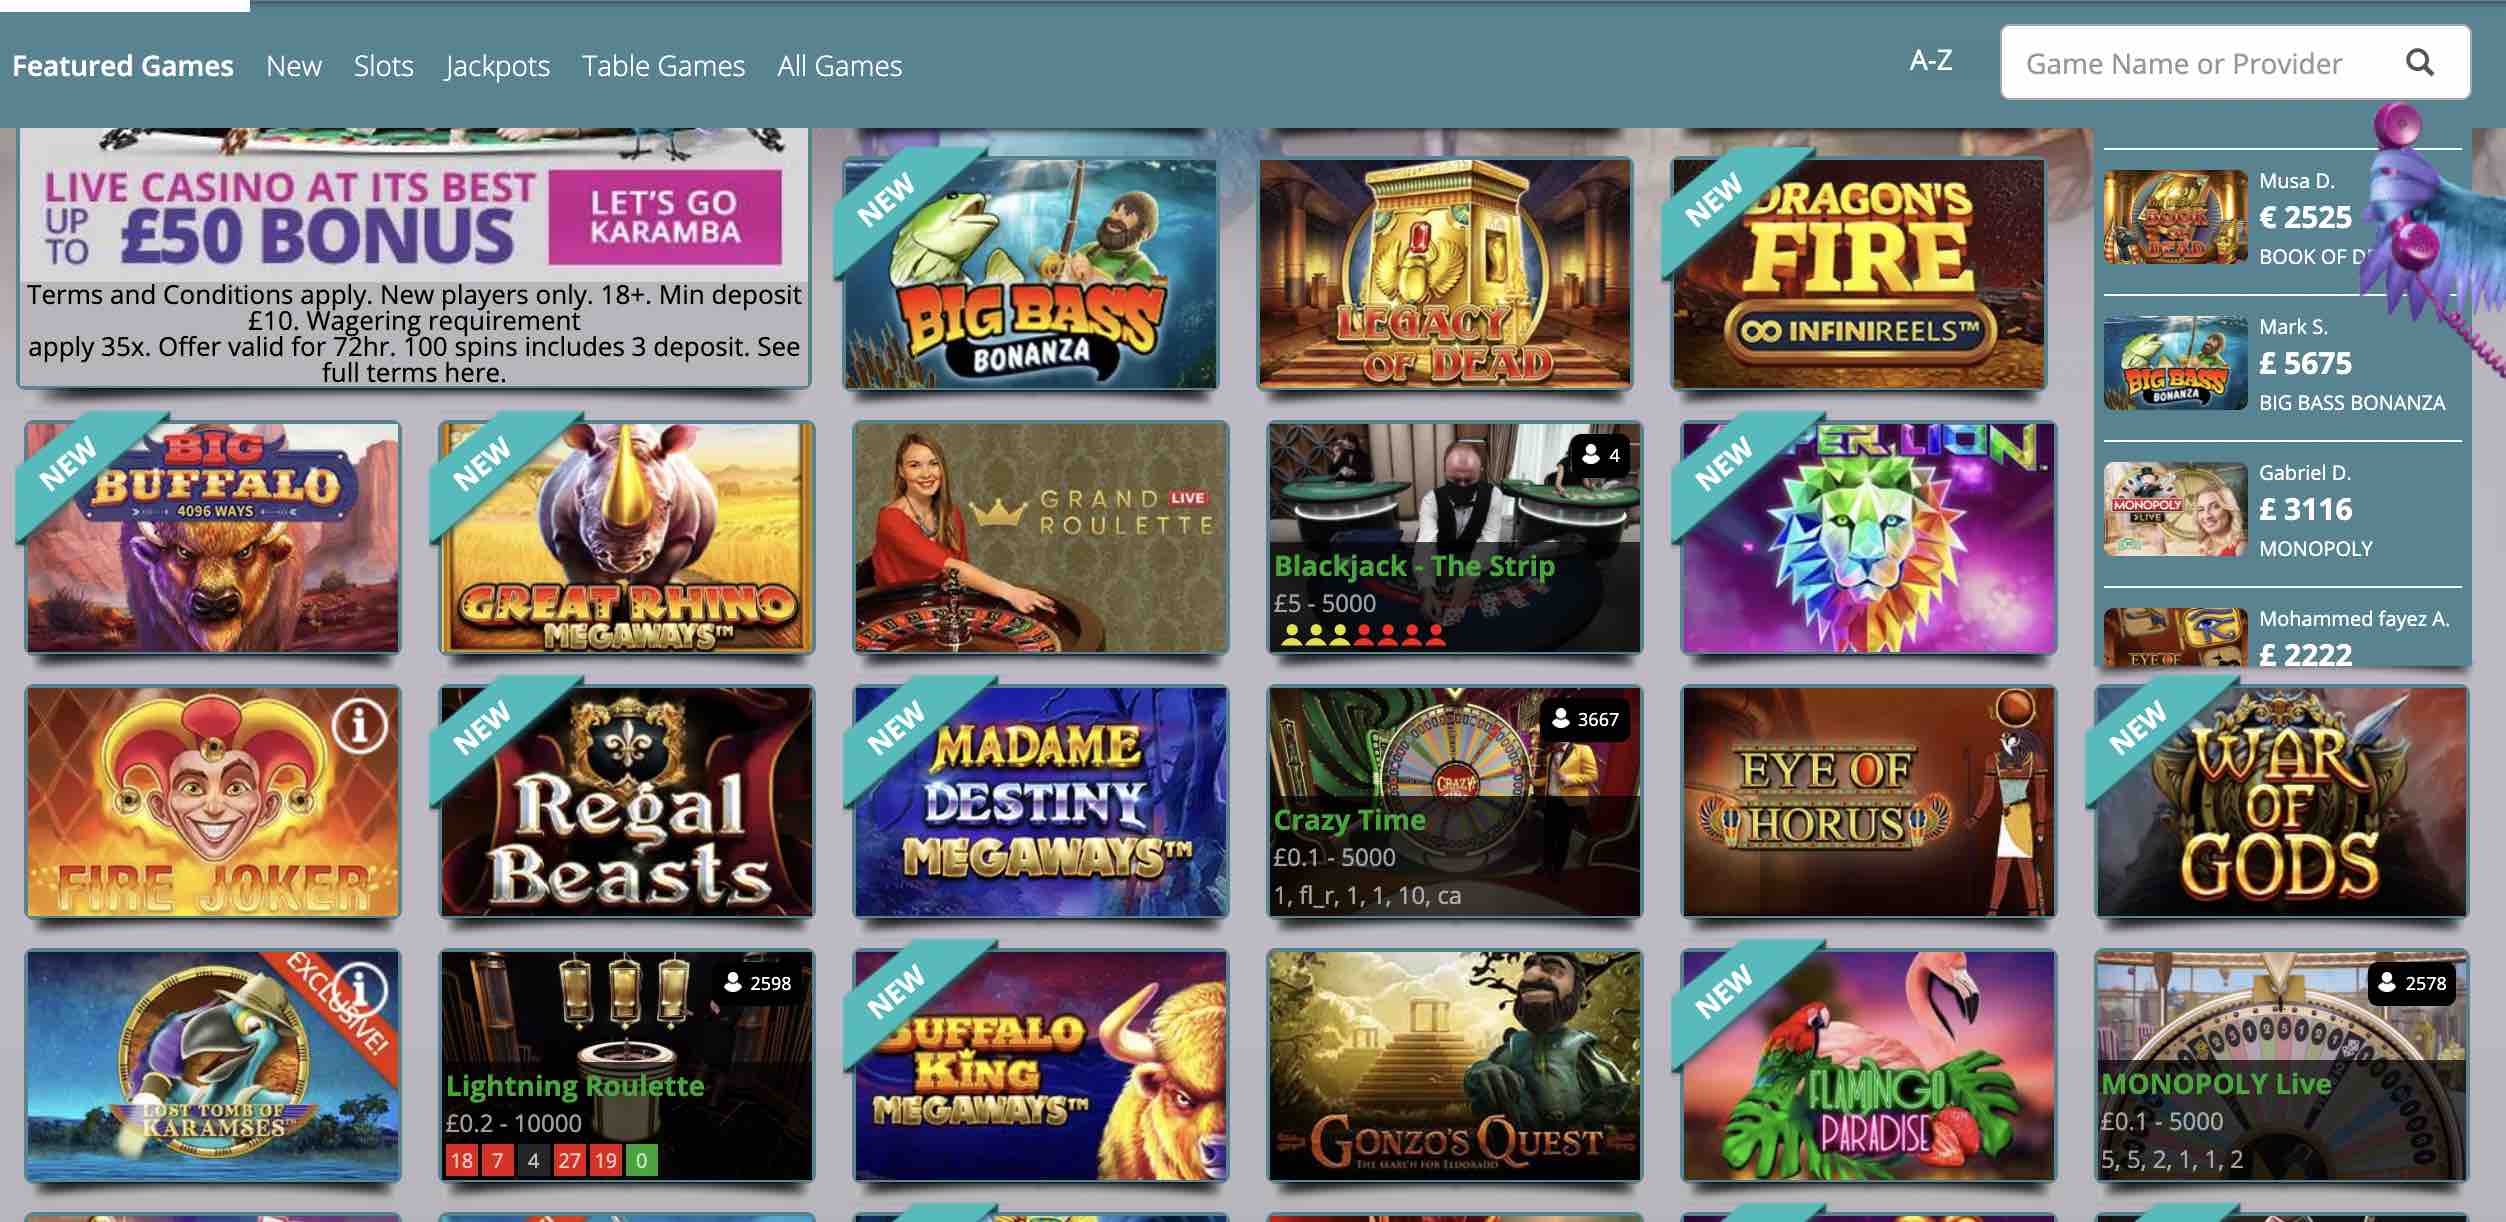Launch Madame Destiny Megaways
This screenshot has height=1222, width=2506.
click(x=1041, y=801)
